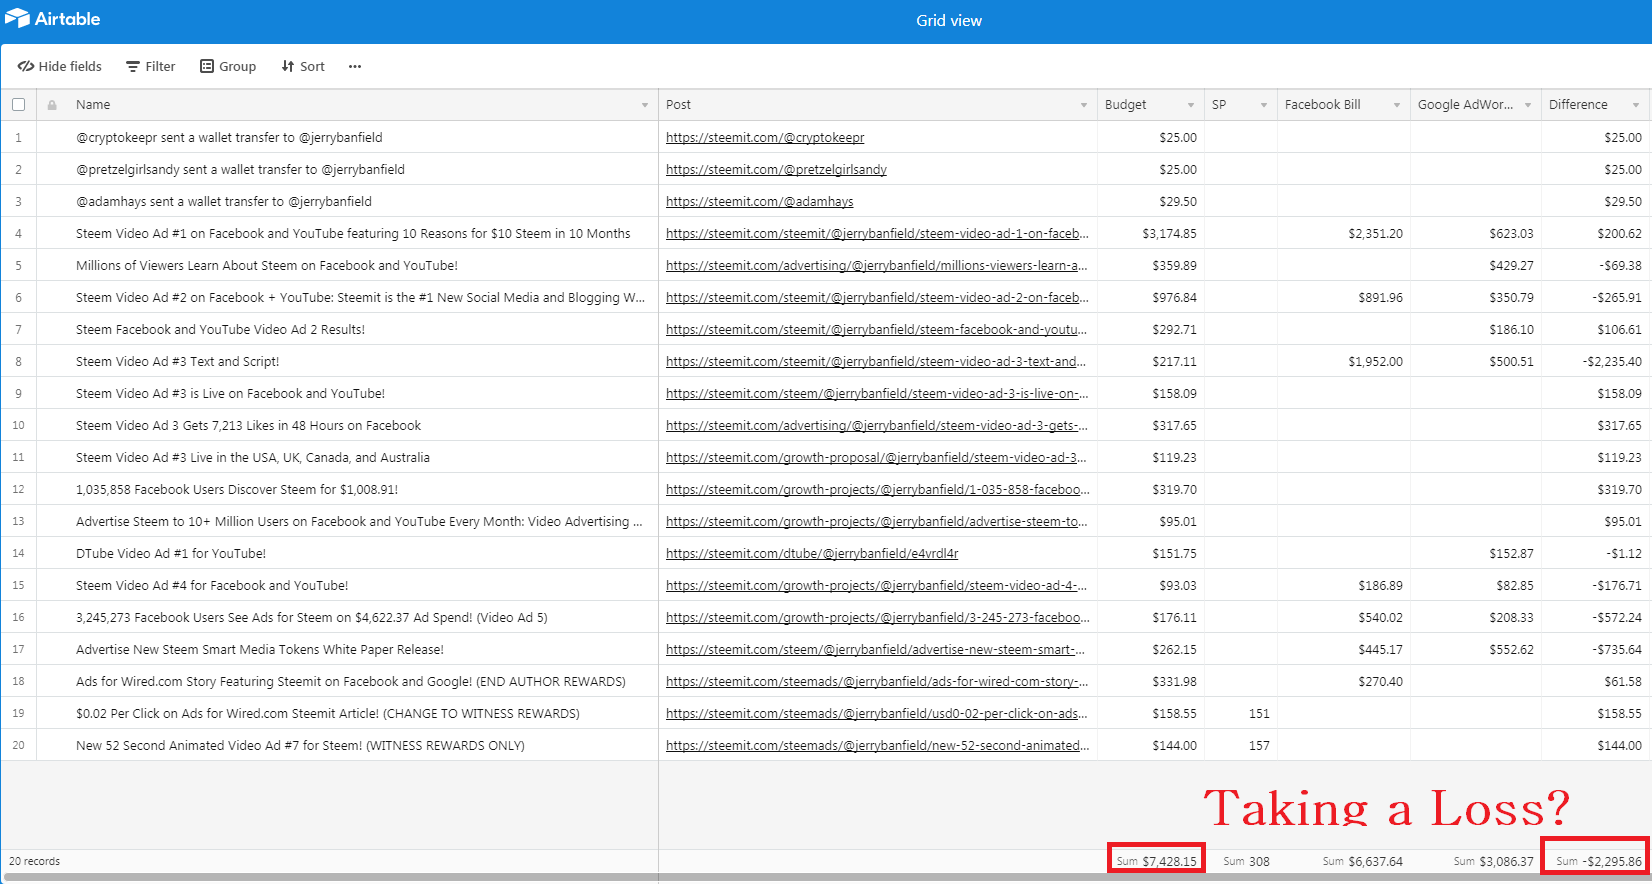Open the Hide fields option

pyautogui.click(x=60, y=66)
